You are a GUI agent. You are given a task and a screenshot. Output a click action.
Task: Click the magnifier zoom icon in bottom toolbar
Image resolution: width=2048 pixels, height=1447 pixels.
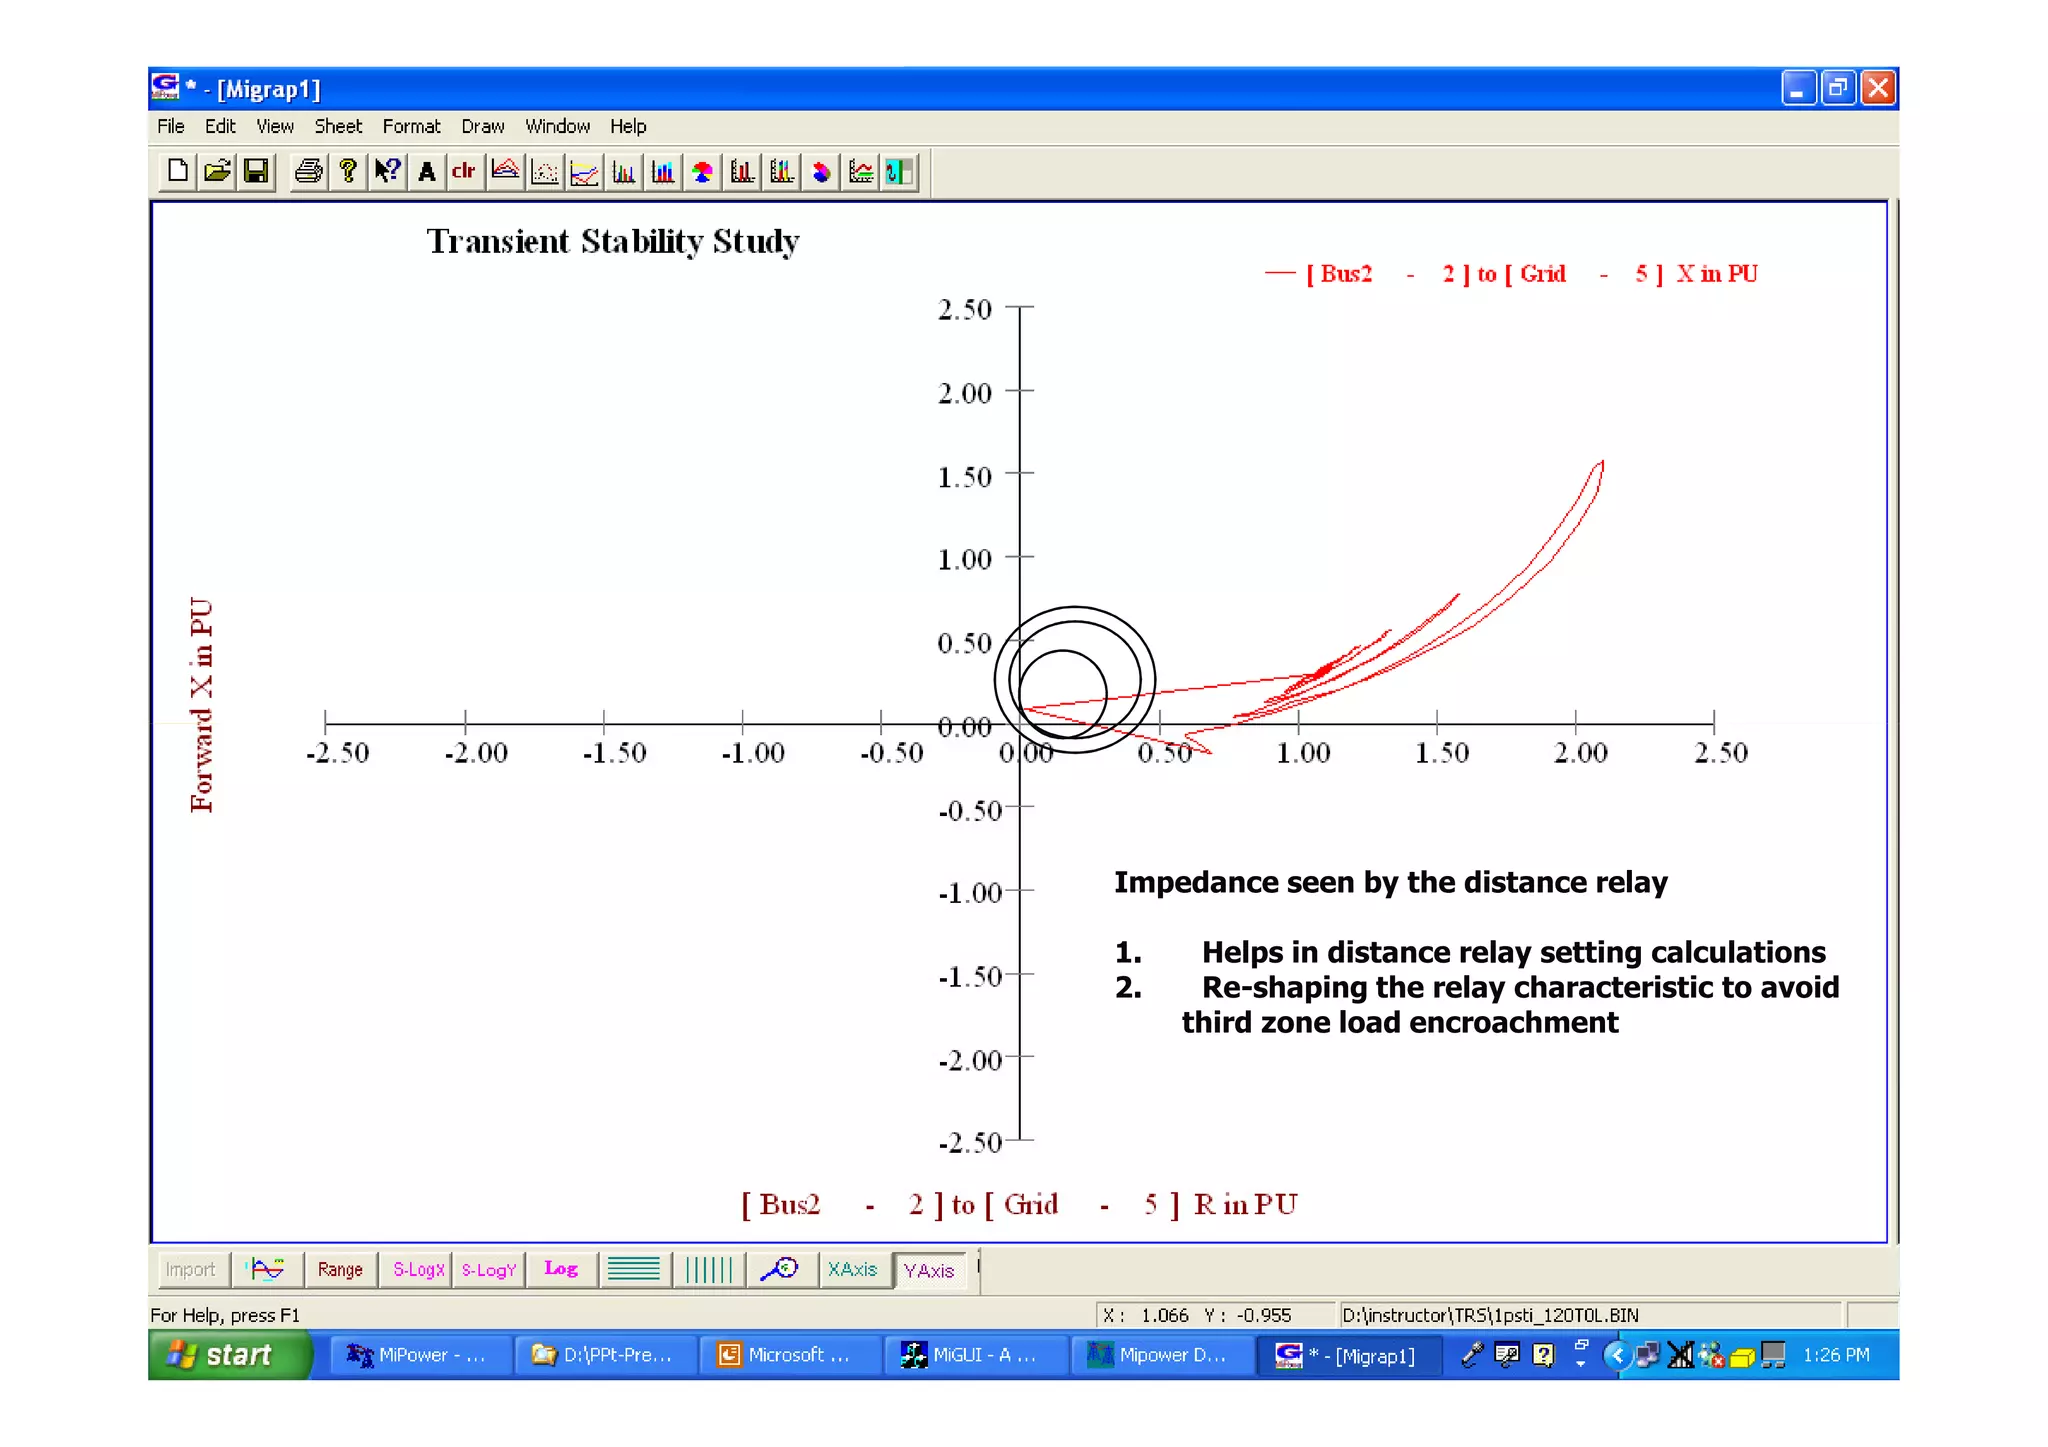tap(779, 1269)
